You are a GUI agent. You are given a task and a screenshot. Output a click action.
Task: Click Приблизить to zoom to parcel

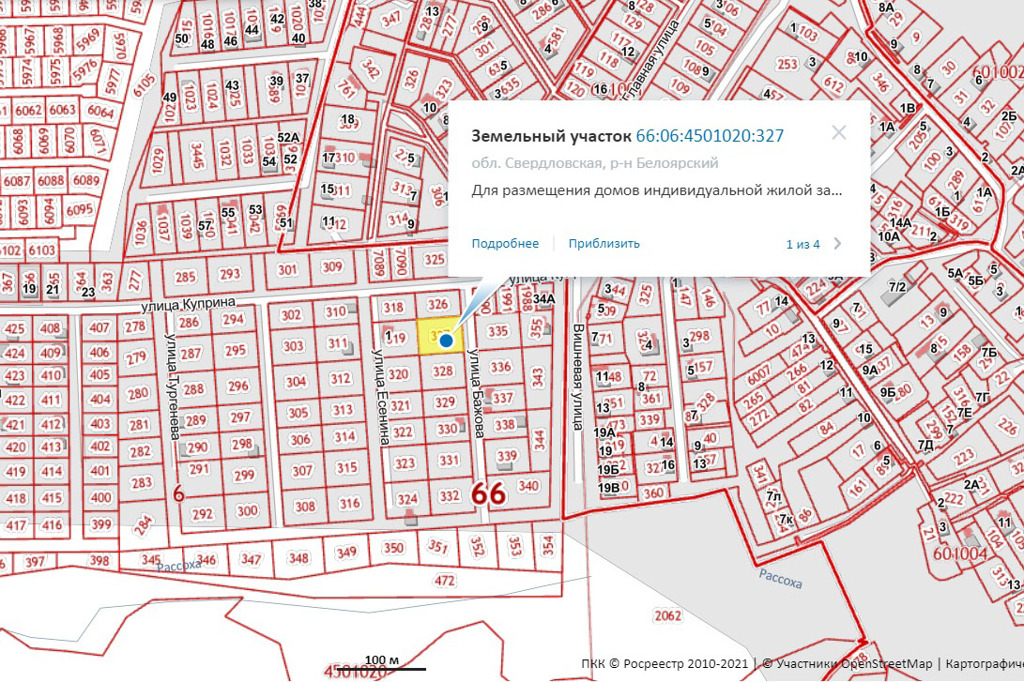tap(604, 243)
